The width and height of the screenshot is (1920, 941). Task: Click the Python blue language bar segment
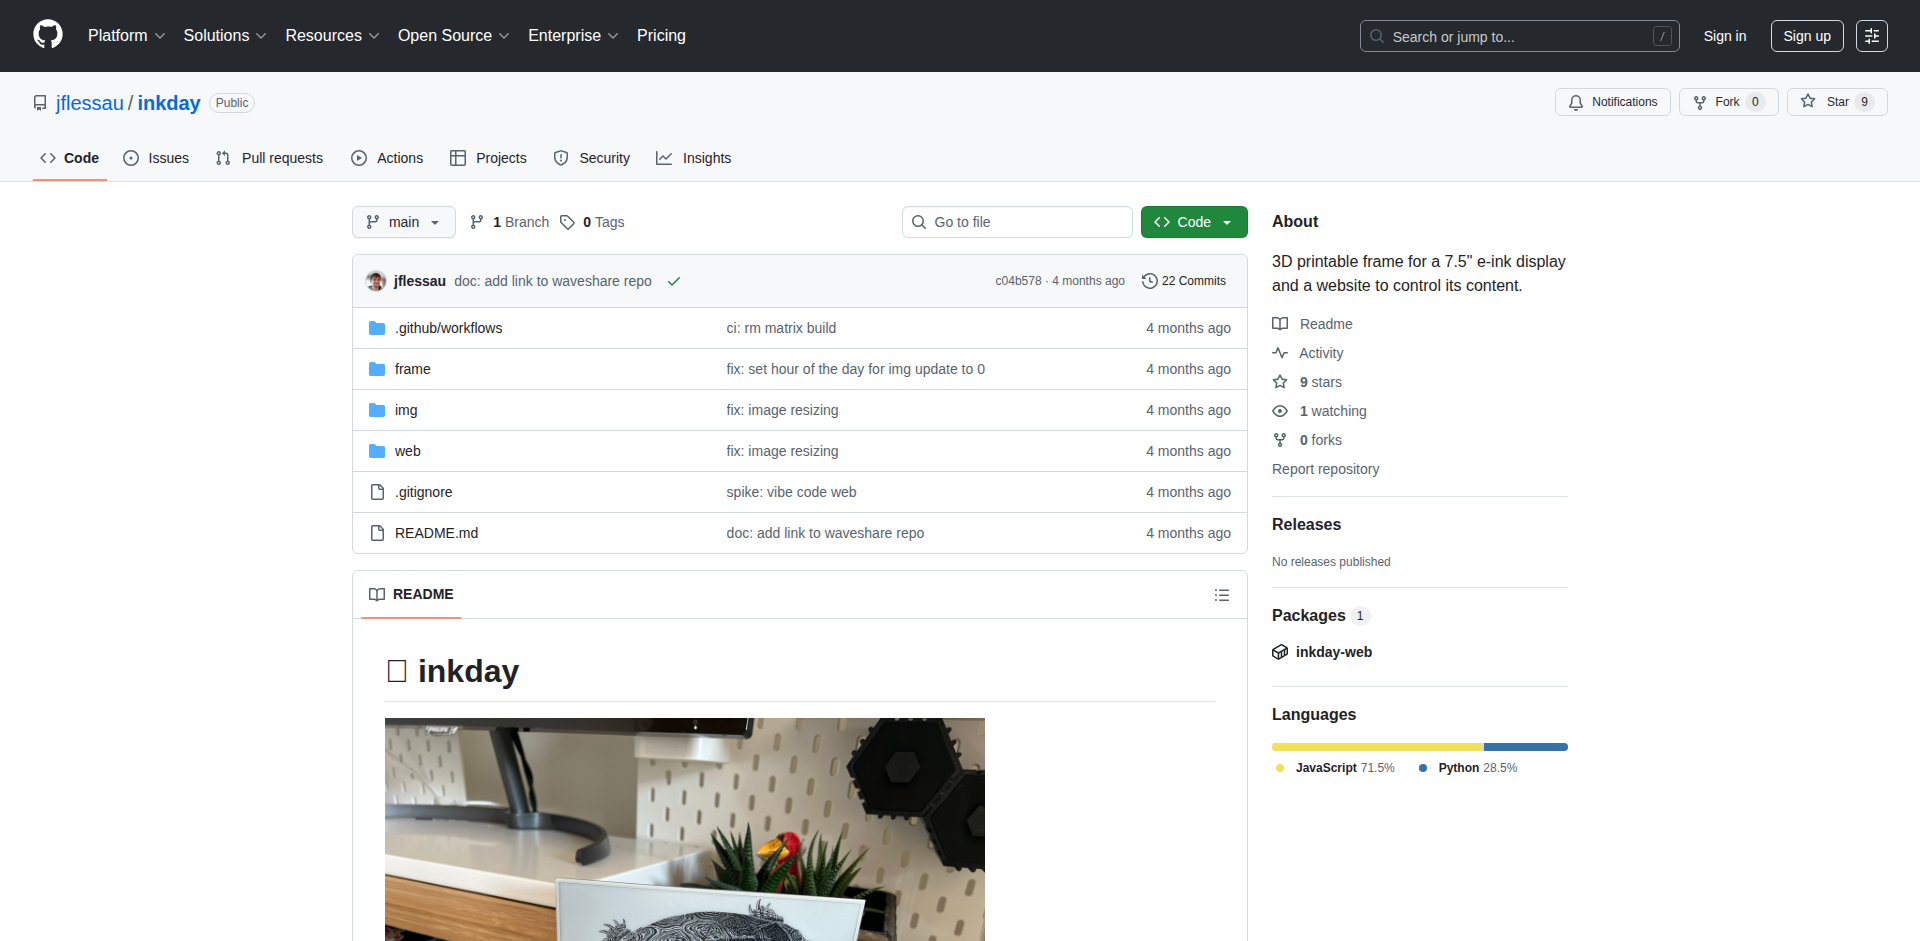[x=1526, y=747]
